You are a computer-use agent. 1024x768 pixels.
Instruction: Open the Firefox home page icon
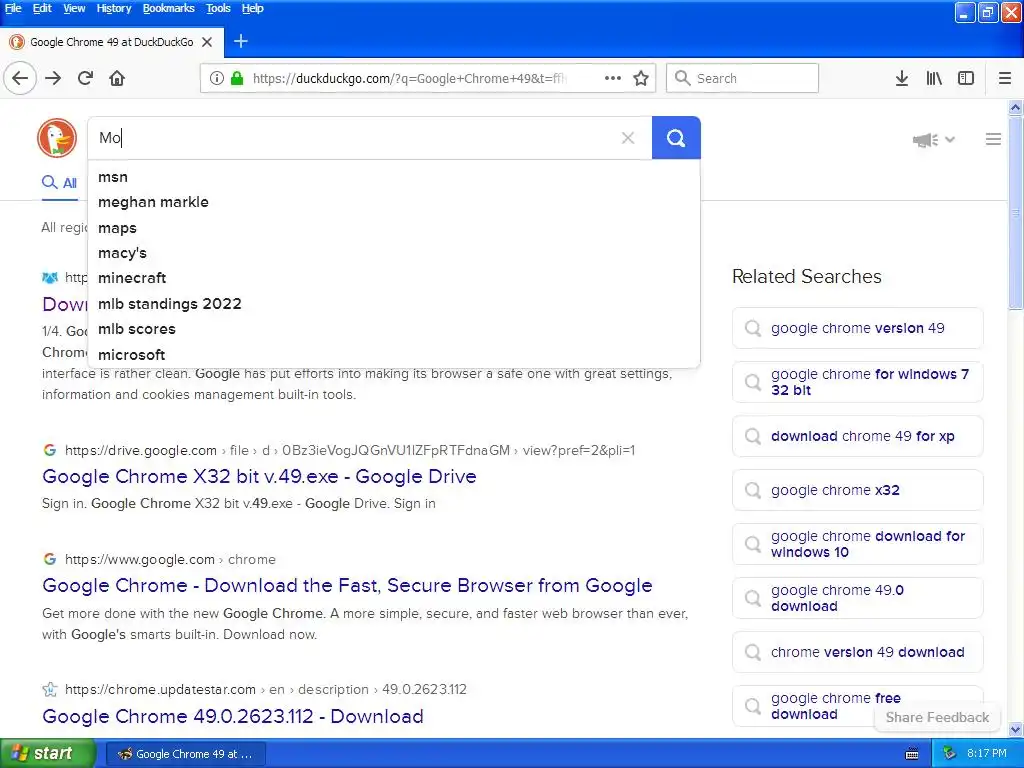tap(117, 78)
